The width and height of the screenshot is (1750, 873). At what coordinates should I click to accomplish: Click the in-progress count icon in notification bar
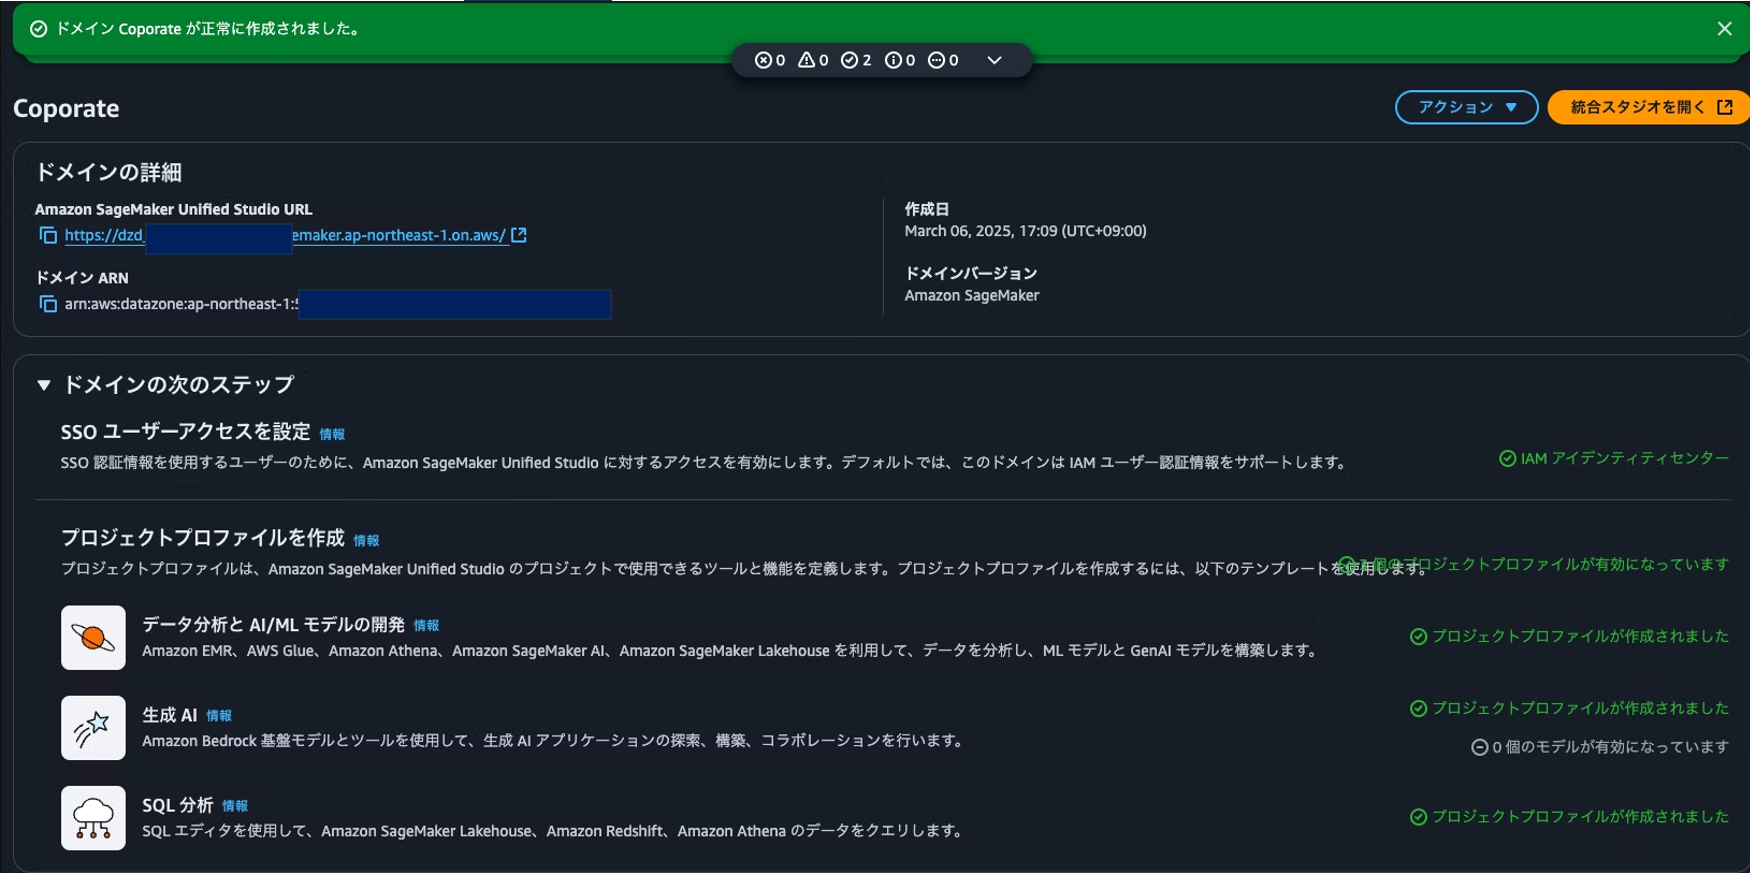(x=936, y=60)
